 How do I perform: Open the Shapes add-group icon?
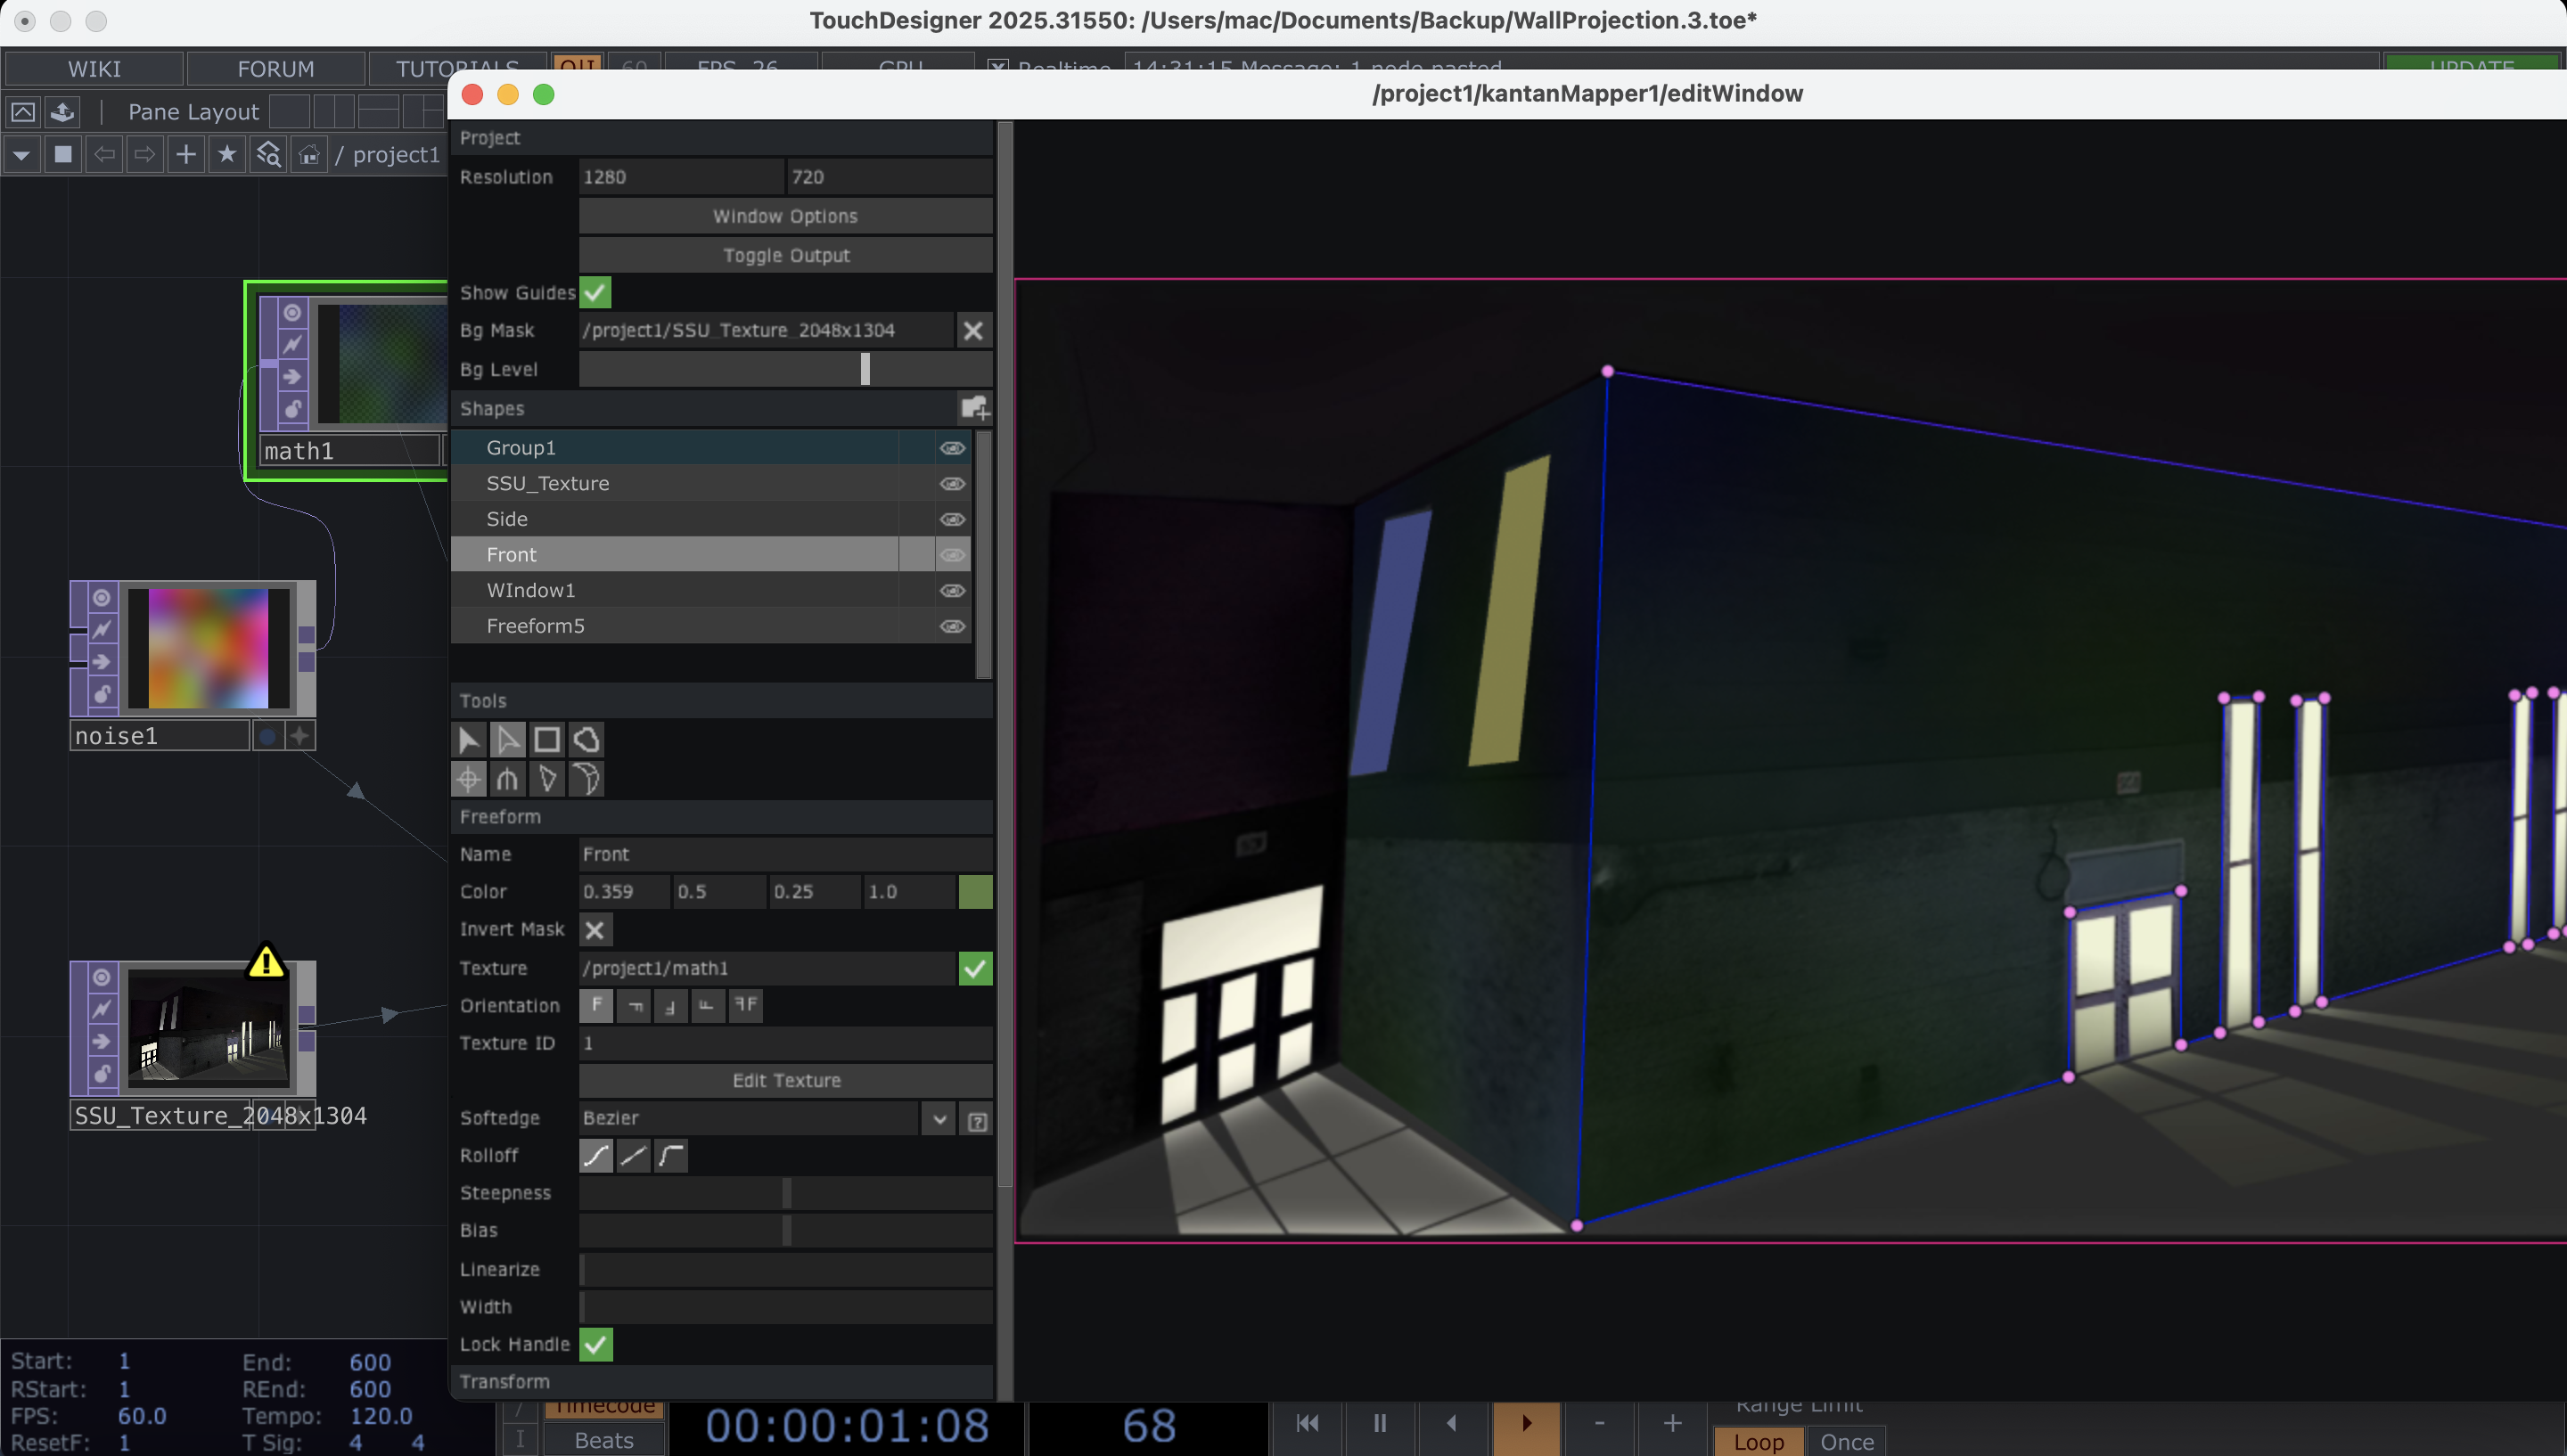coord(973,407)
